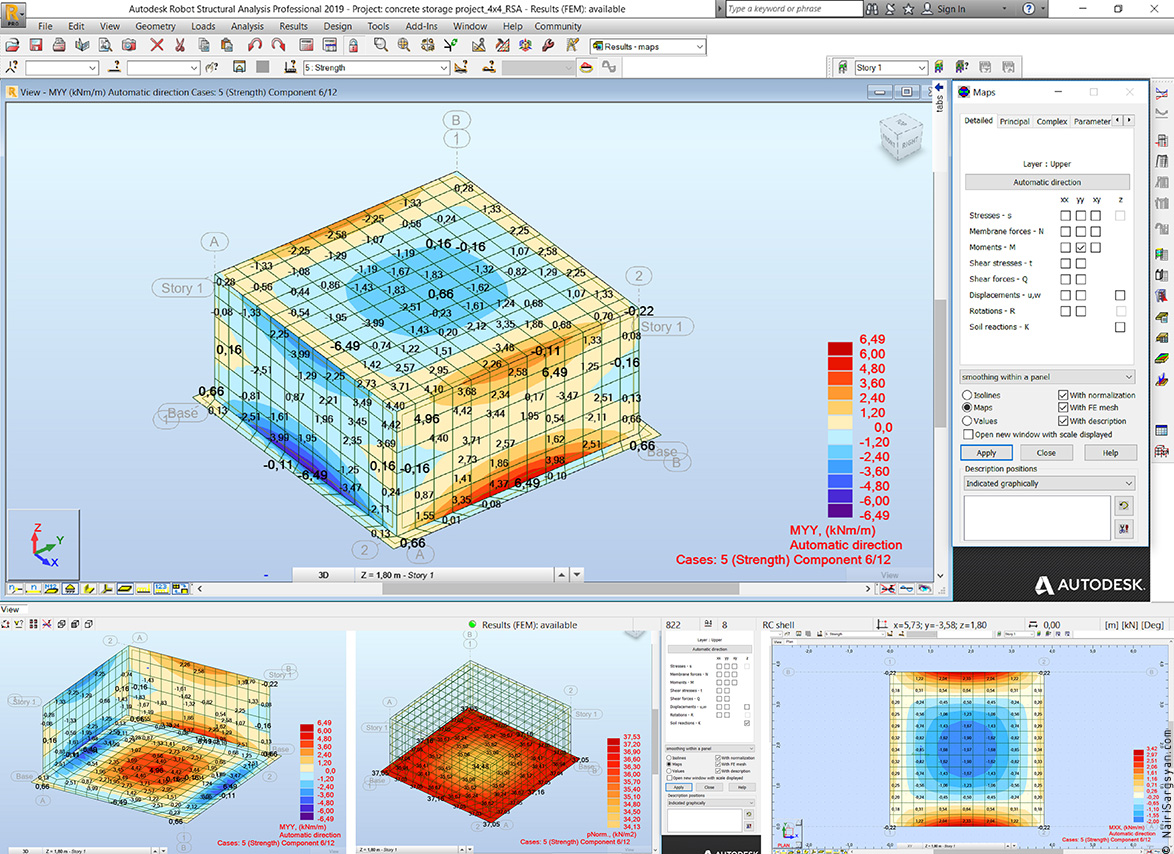
Task: Click the 3D view mode button
Action: tap(323, 575)
